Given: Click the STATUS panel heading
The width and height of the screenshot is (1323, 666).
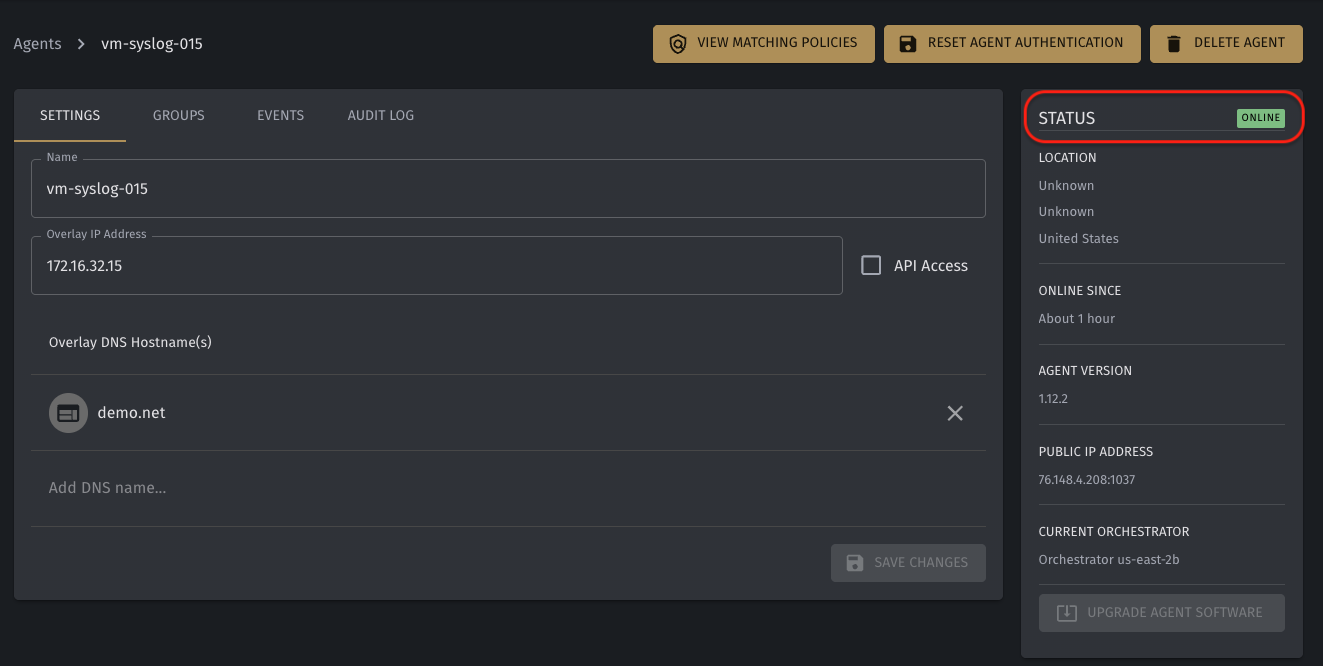Looking at the screenshot, I should [1067, 118].
